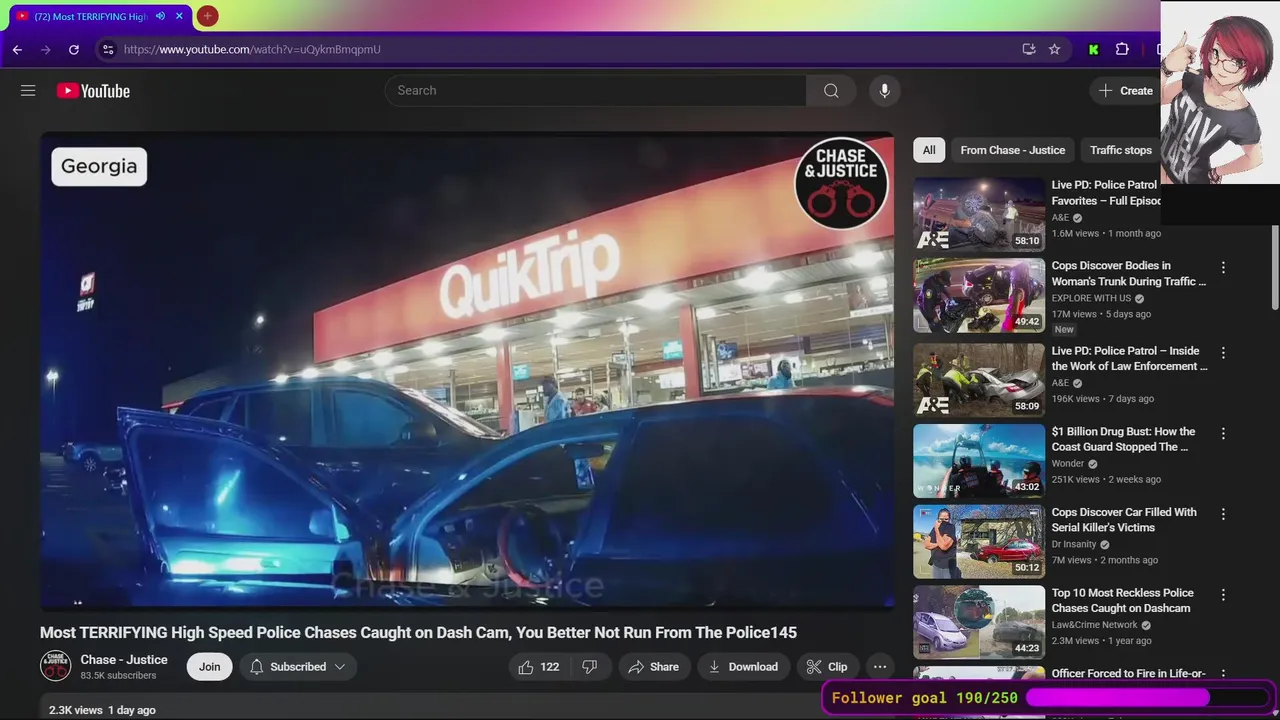
Task: Click the Create button
Action: pyautogui.click(x=1126, y=91)
